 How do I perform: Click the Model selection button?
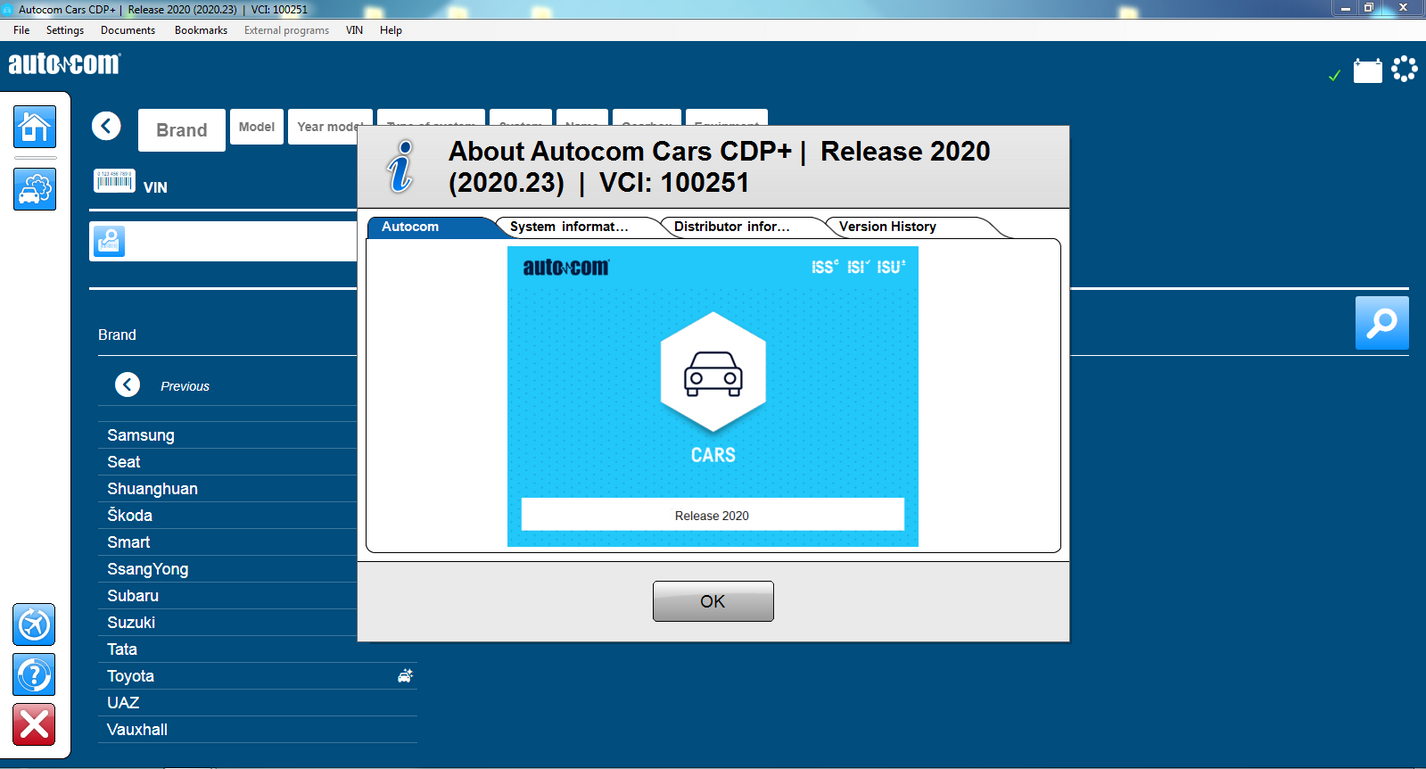pyautogui.click(x=256, y=126)
